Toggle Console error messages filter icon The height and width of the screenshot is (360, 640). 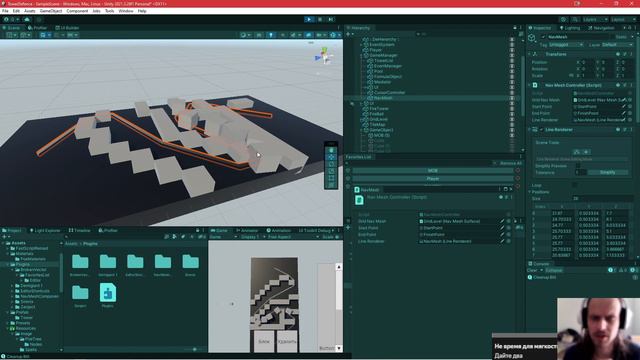[633, 270]
